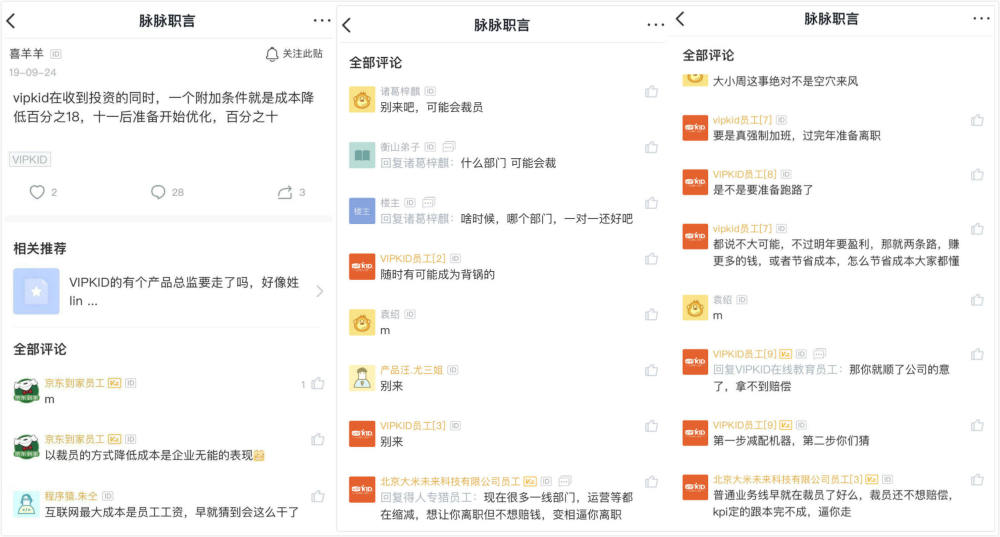
Task: Open reply icon beside 衡山弟子 name
Action: (449, 147)
